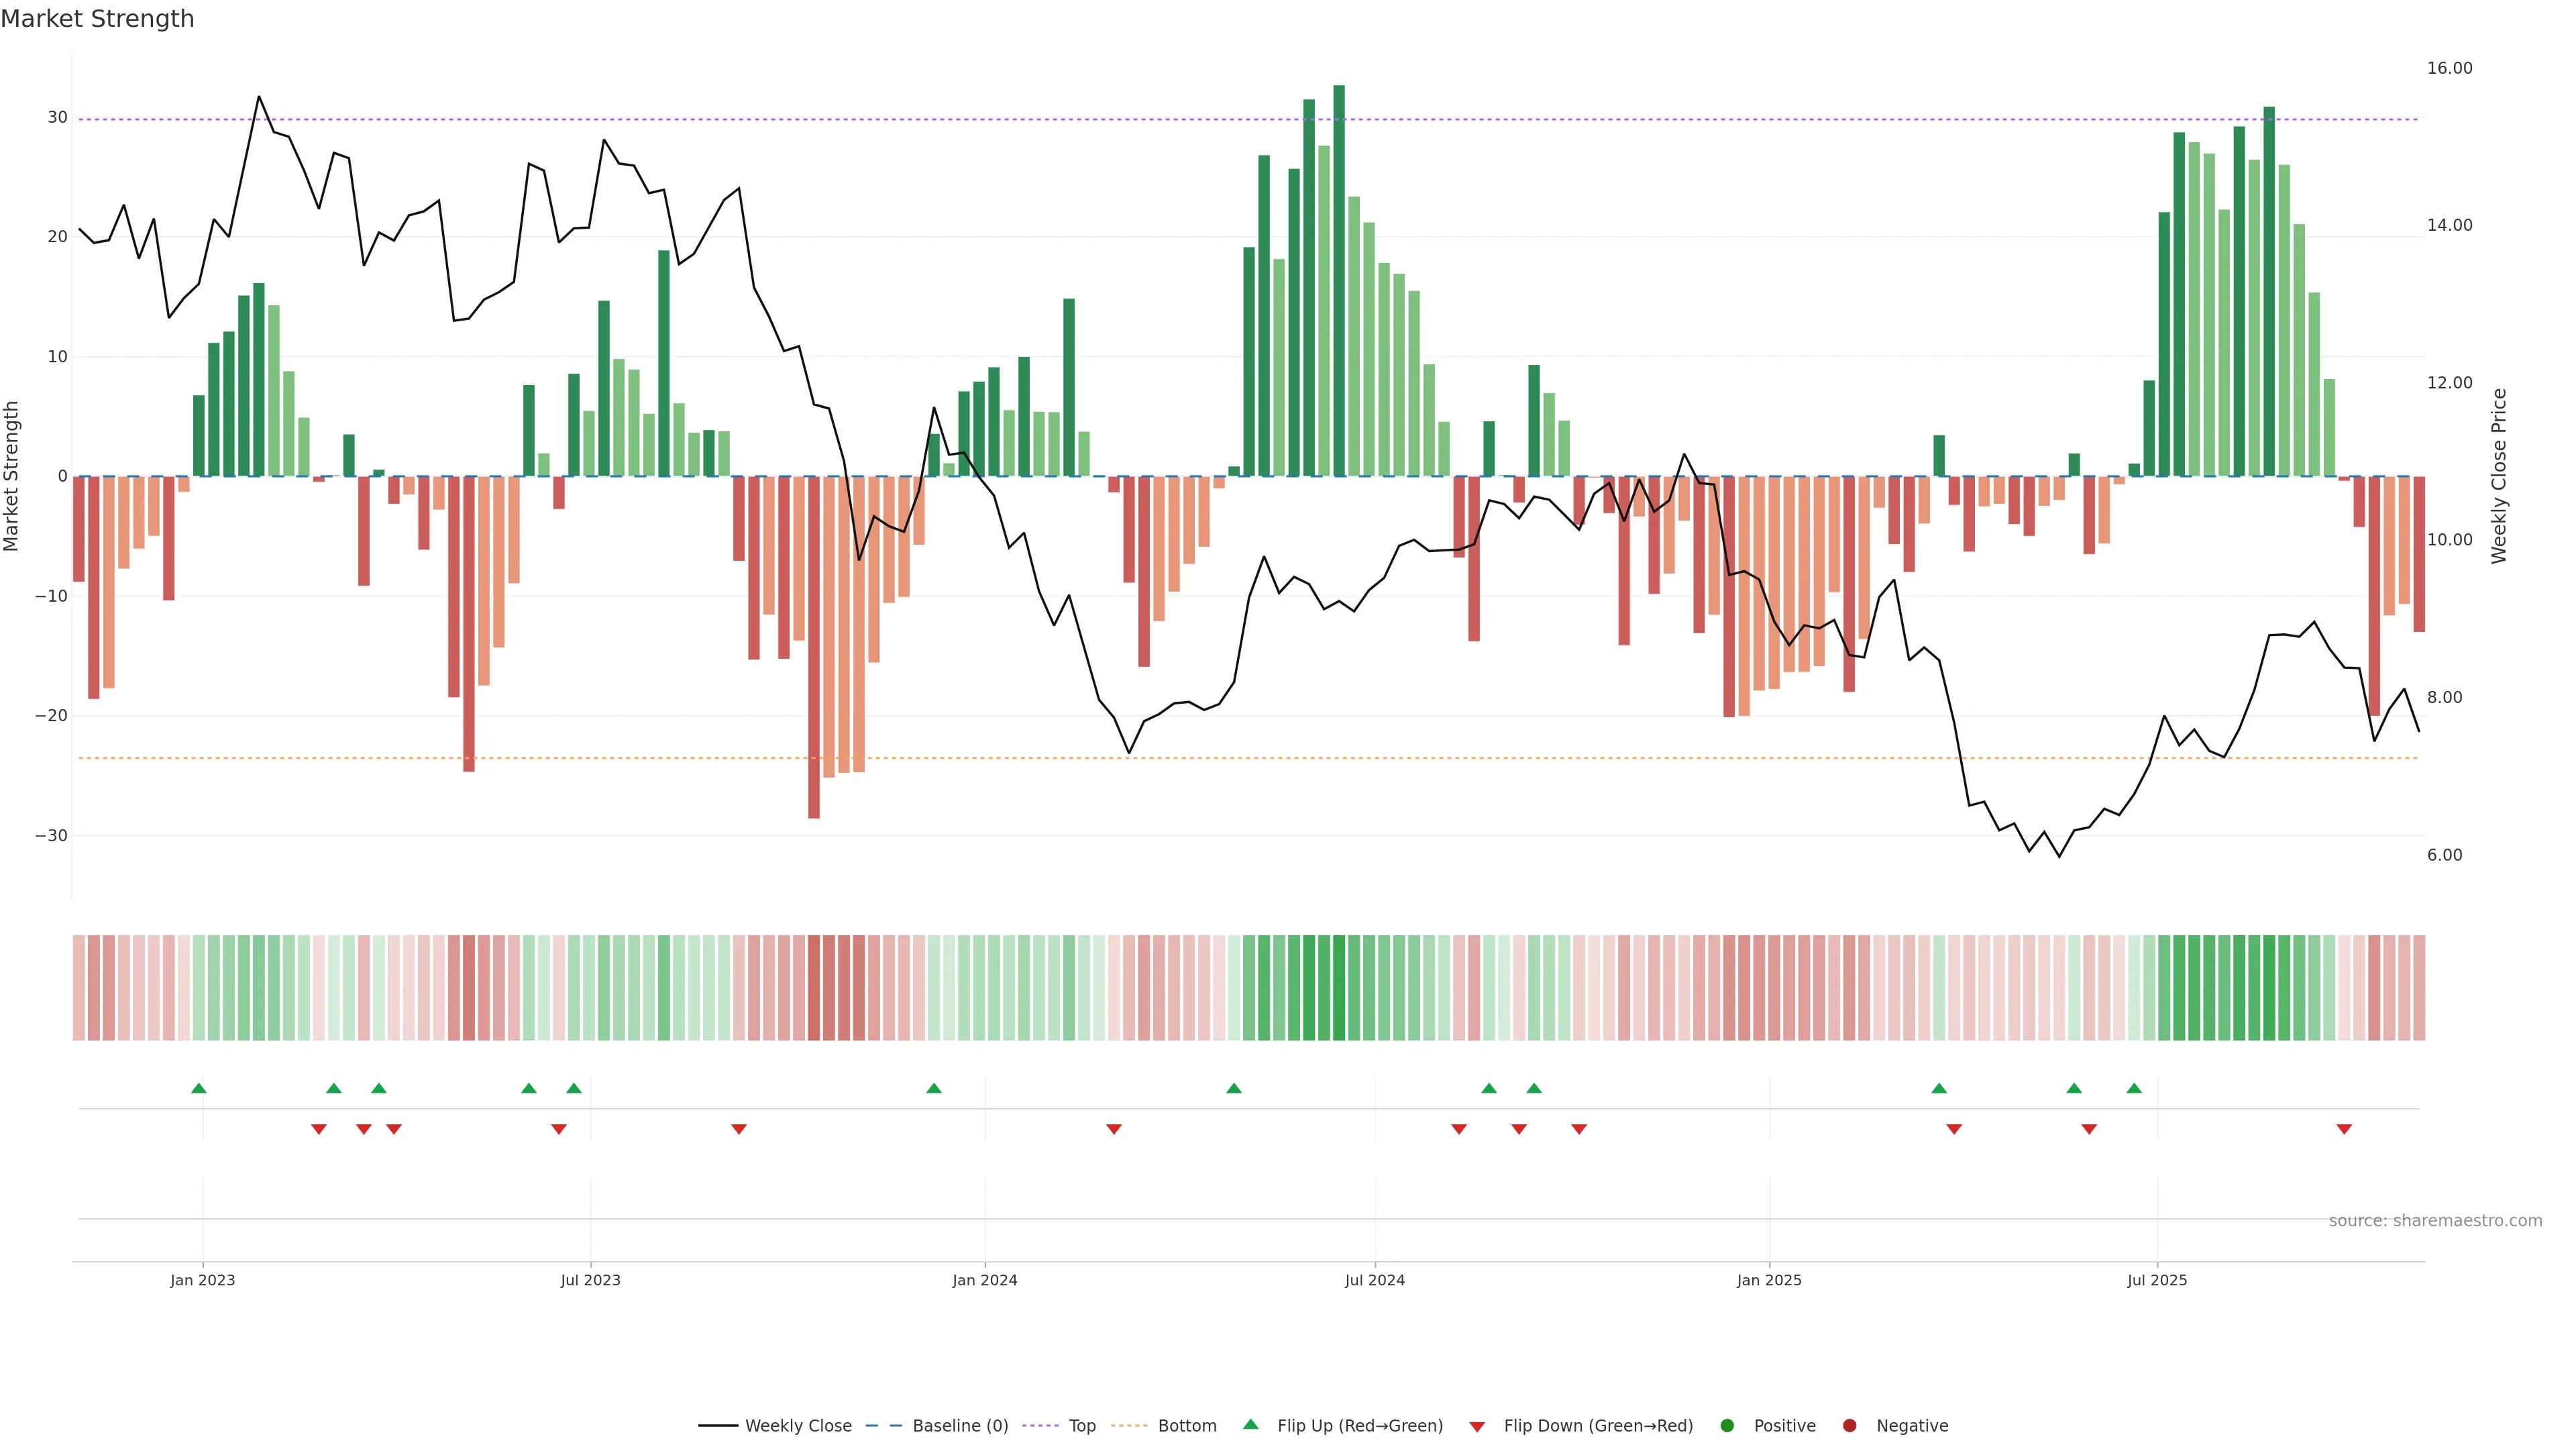Click the Flip Down red triangle legend icon
The image size is (2576, 1449).
pyautogui.click(x=1477, y=1427)
